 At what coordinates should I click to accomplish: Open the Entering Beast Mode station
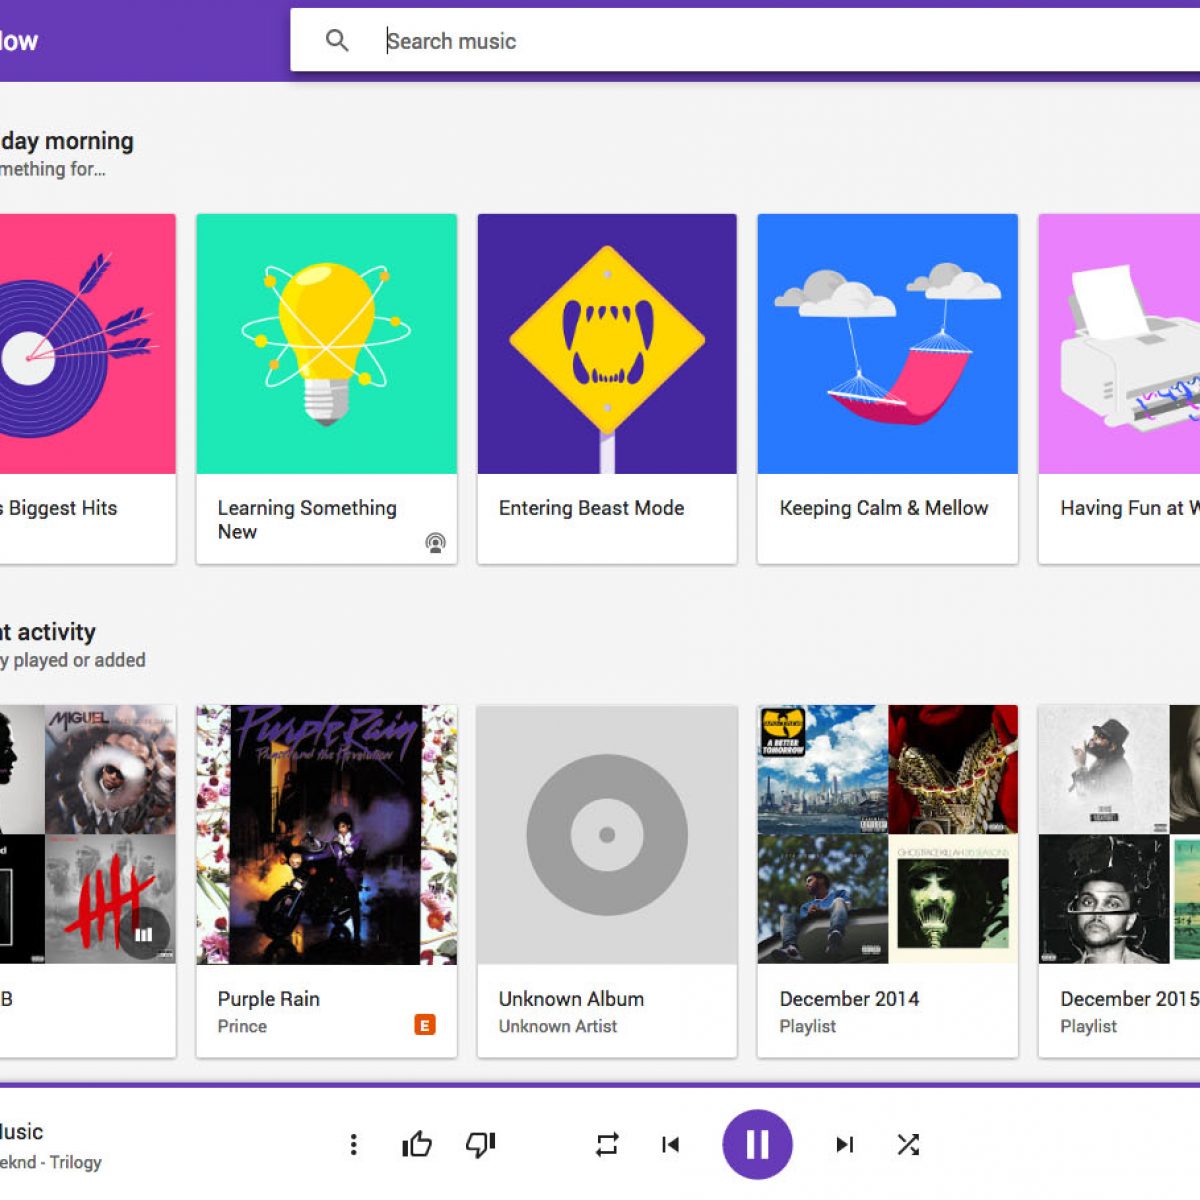[607, 344]
